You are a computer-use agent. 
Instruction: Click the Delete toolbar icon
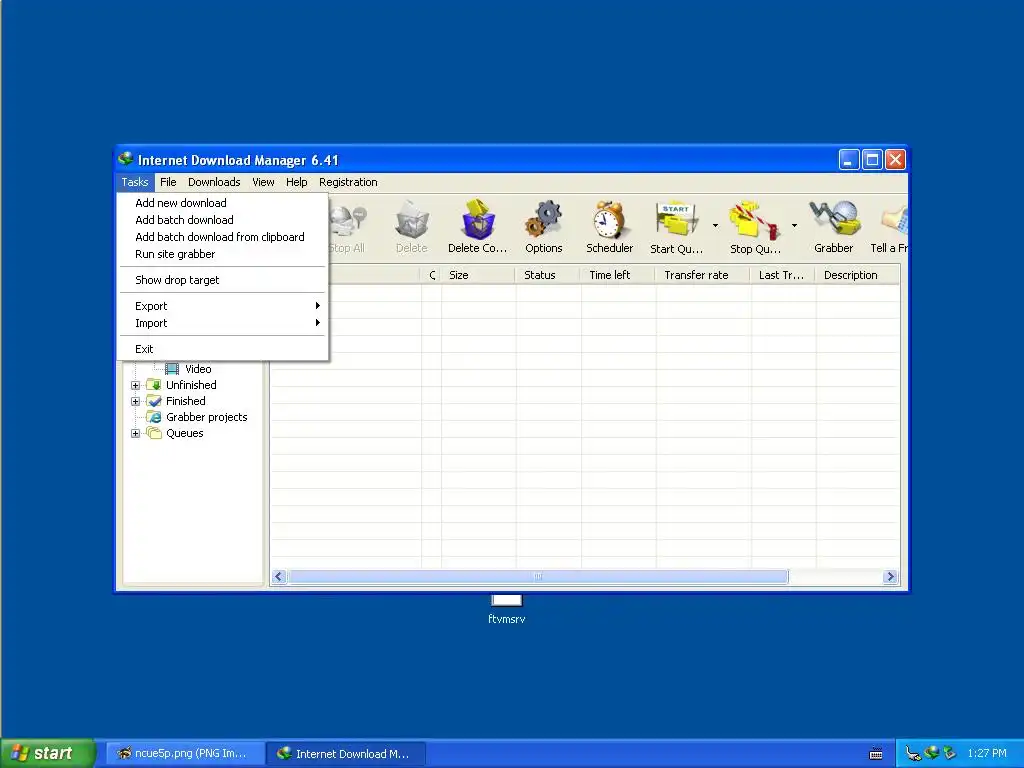pyautogui.click(x=411, y=221)
